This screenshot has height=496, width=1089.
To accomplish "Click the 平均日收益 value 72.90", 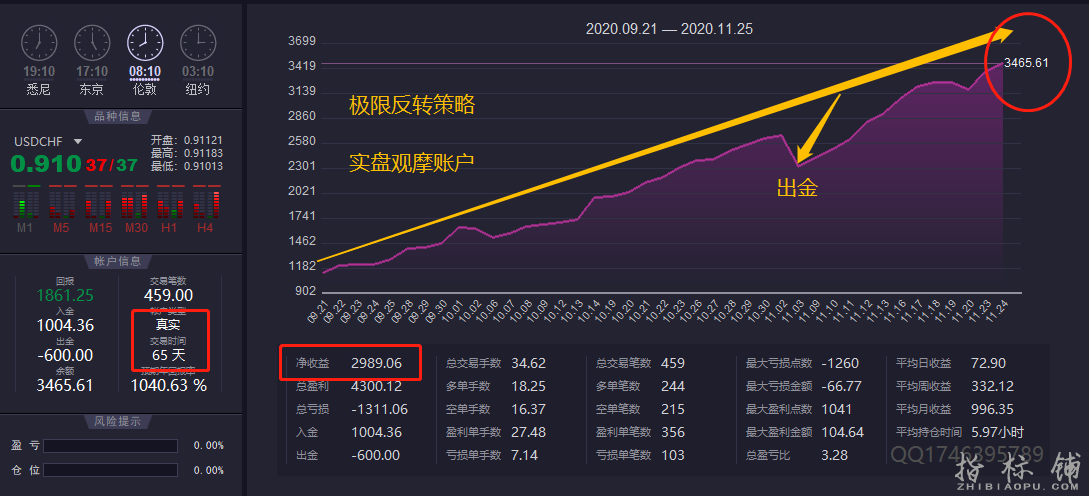I will (988, 363).
